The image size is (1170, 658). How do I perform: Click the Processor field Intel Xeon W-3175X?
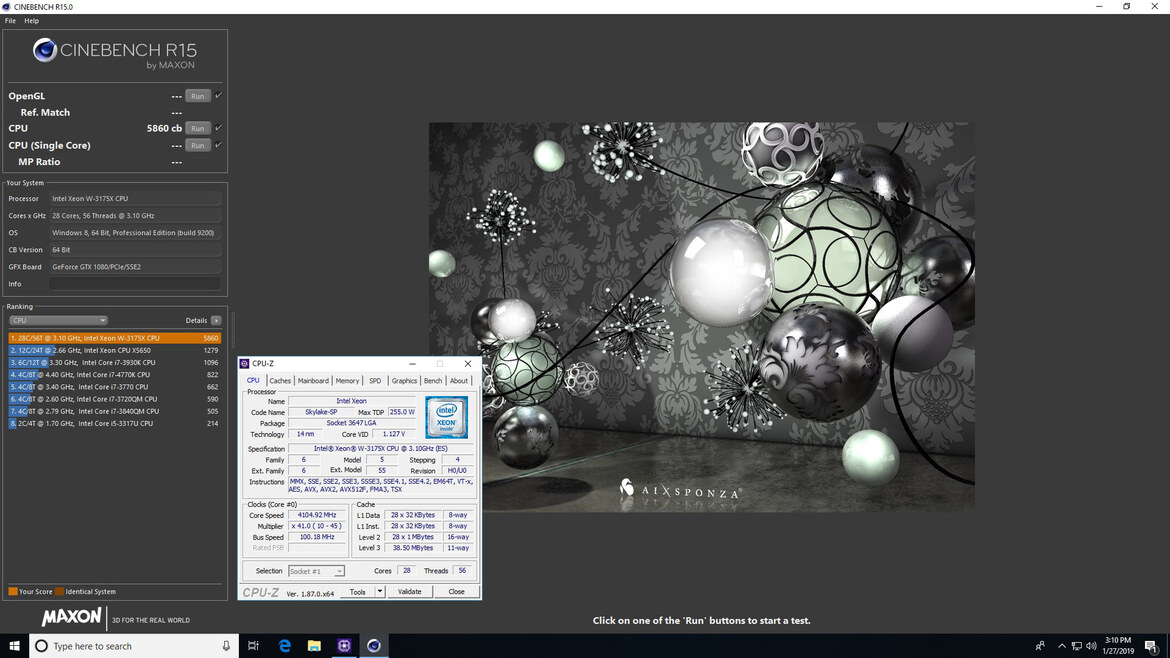pos(135,199)
